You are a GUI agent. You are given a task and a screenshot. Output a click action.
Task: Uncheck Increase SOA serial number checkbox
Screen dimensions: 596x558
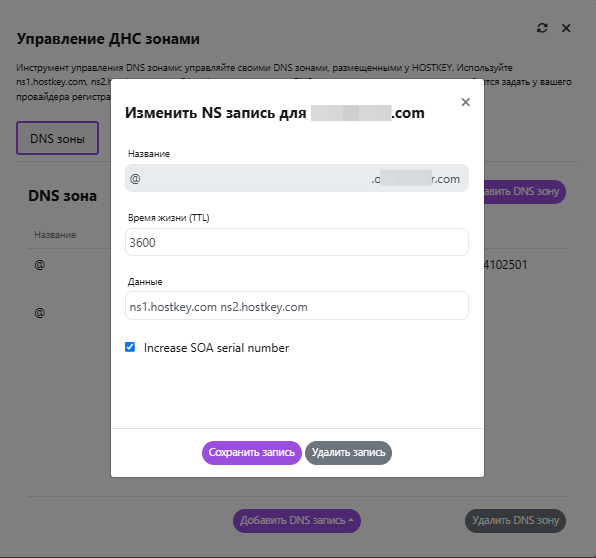pos(130,347)
